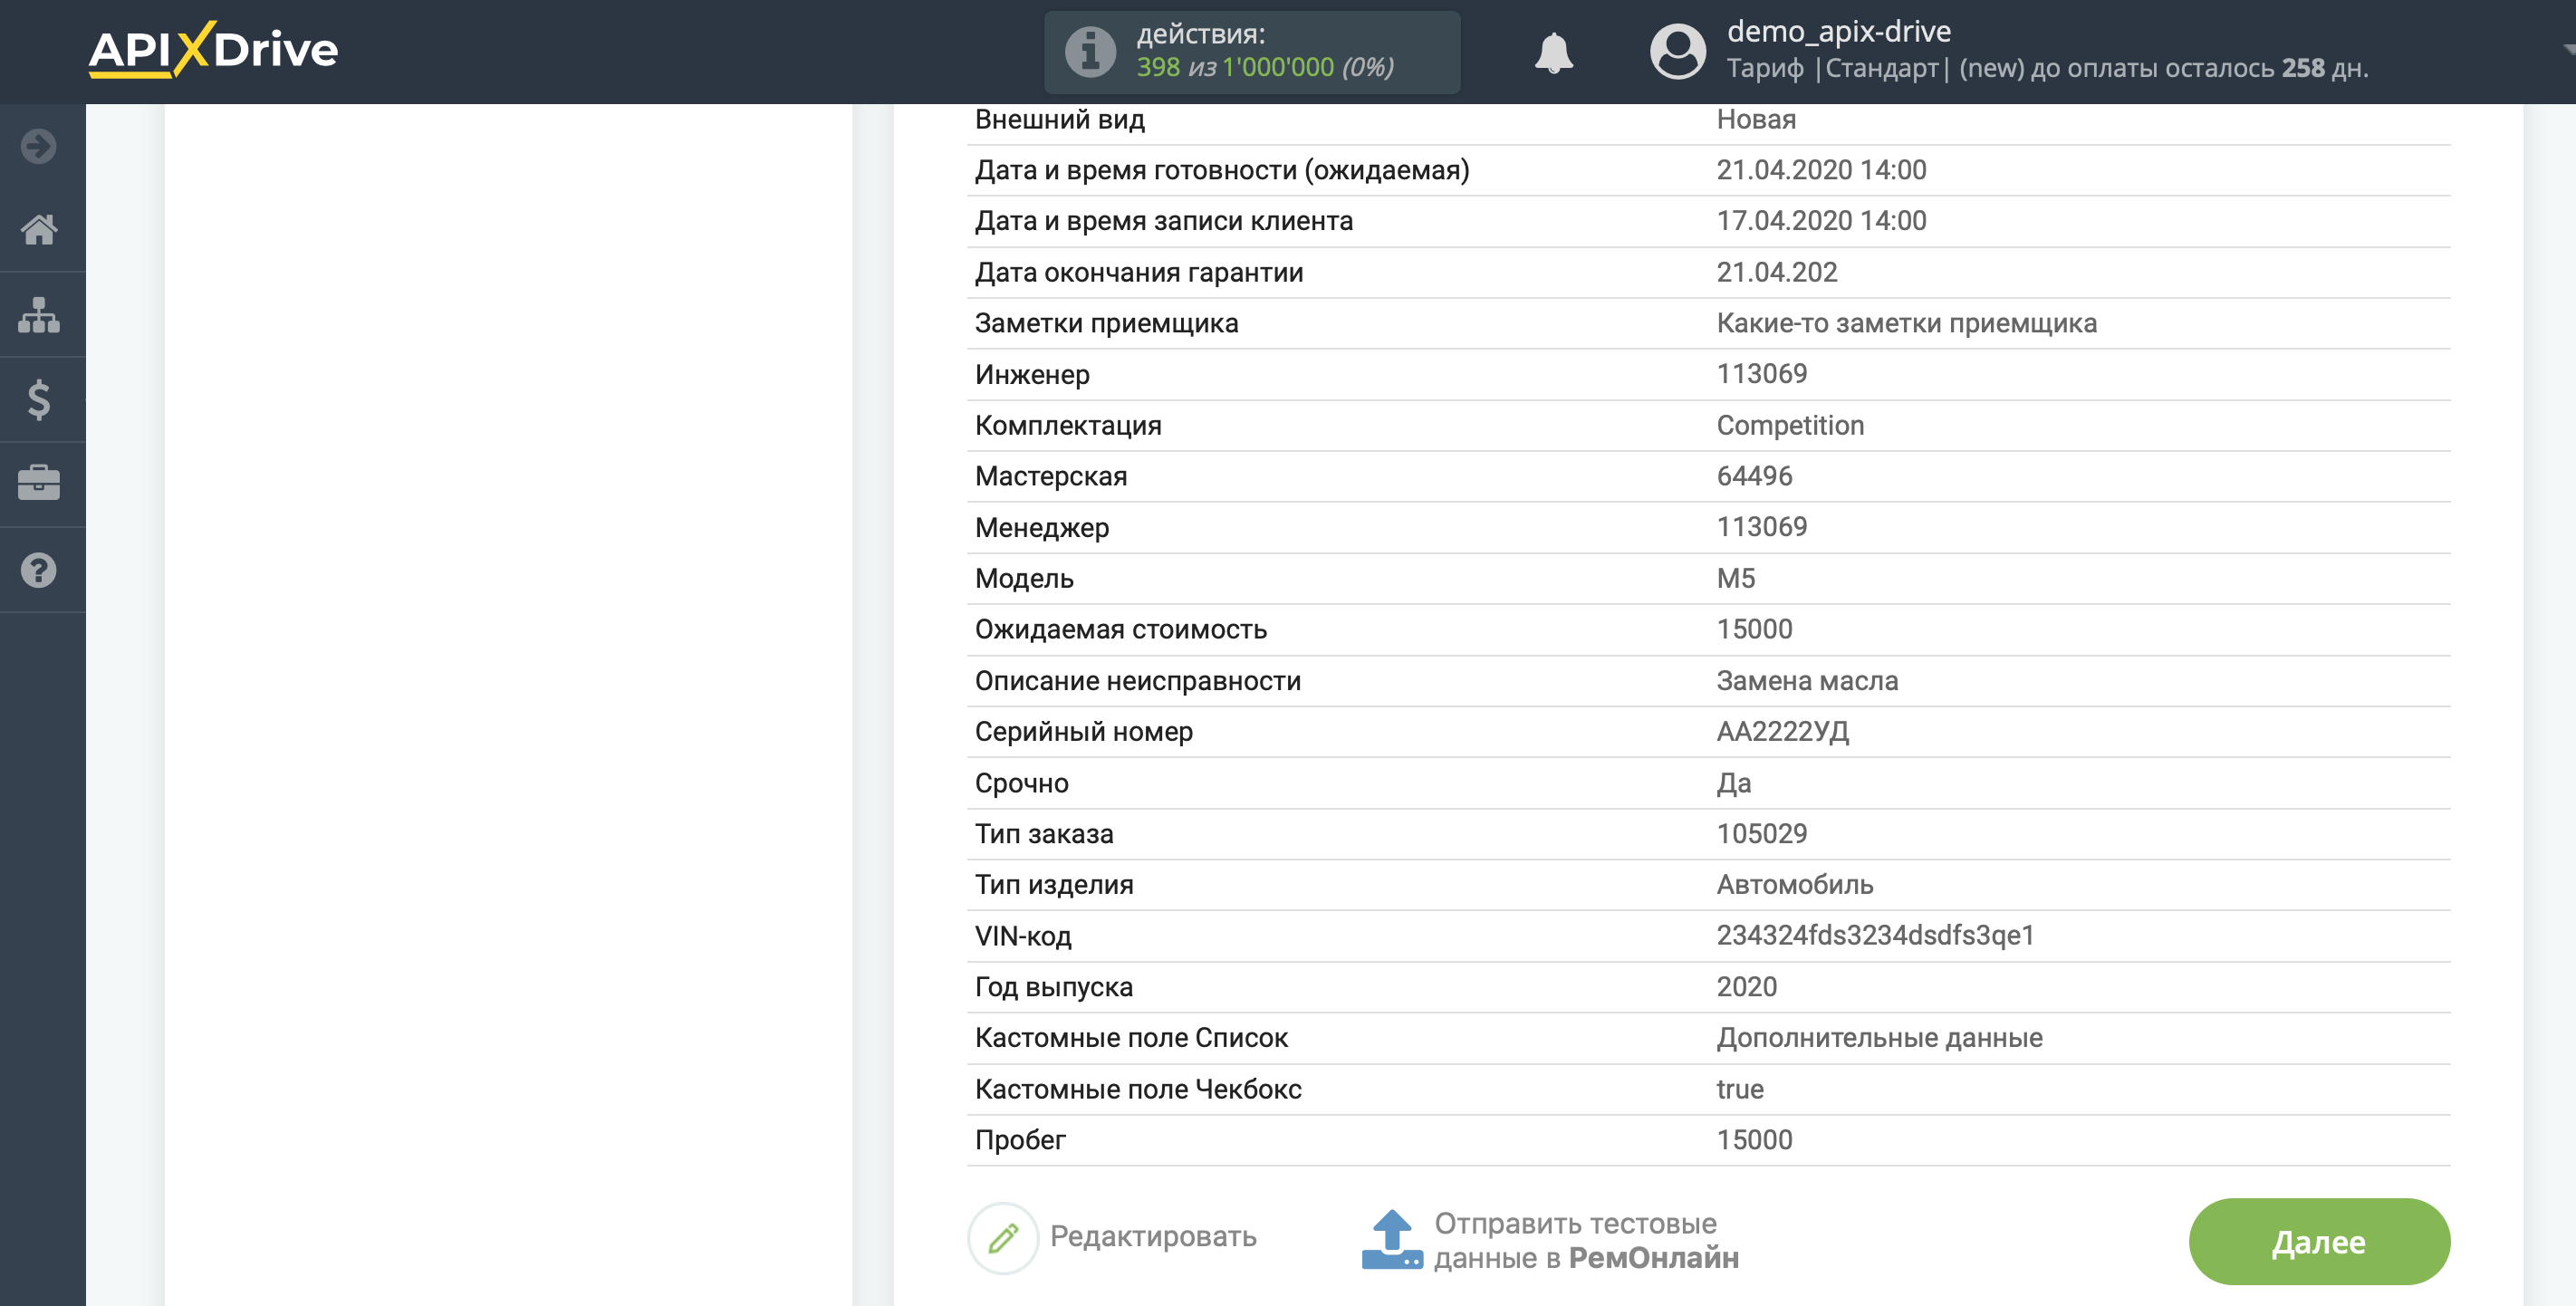Viewport: 2576px width, 1306px height.
Task: Click the label Серийный номер
Action: pos(1084,732)
